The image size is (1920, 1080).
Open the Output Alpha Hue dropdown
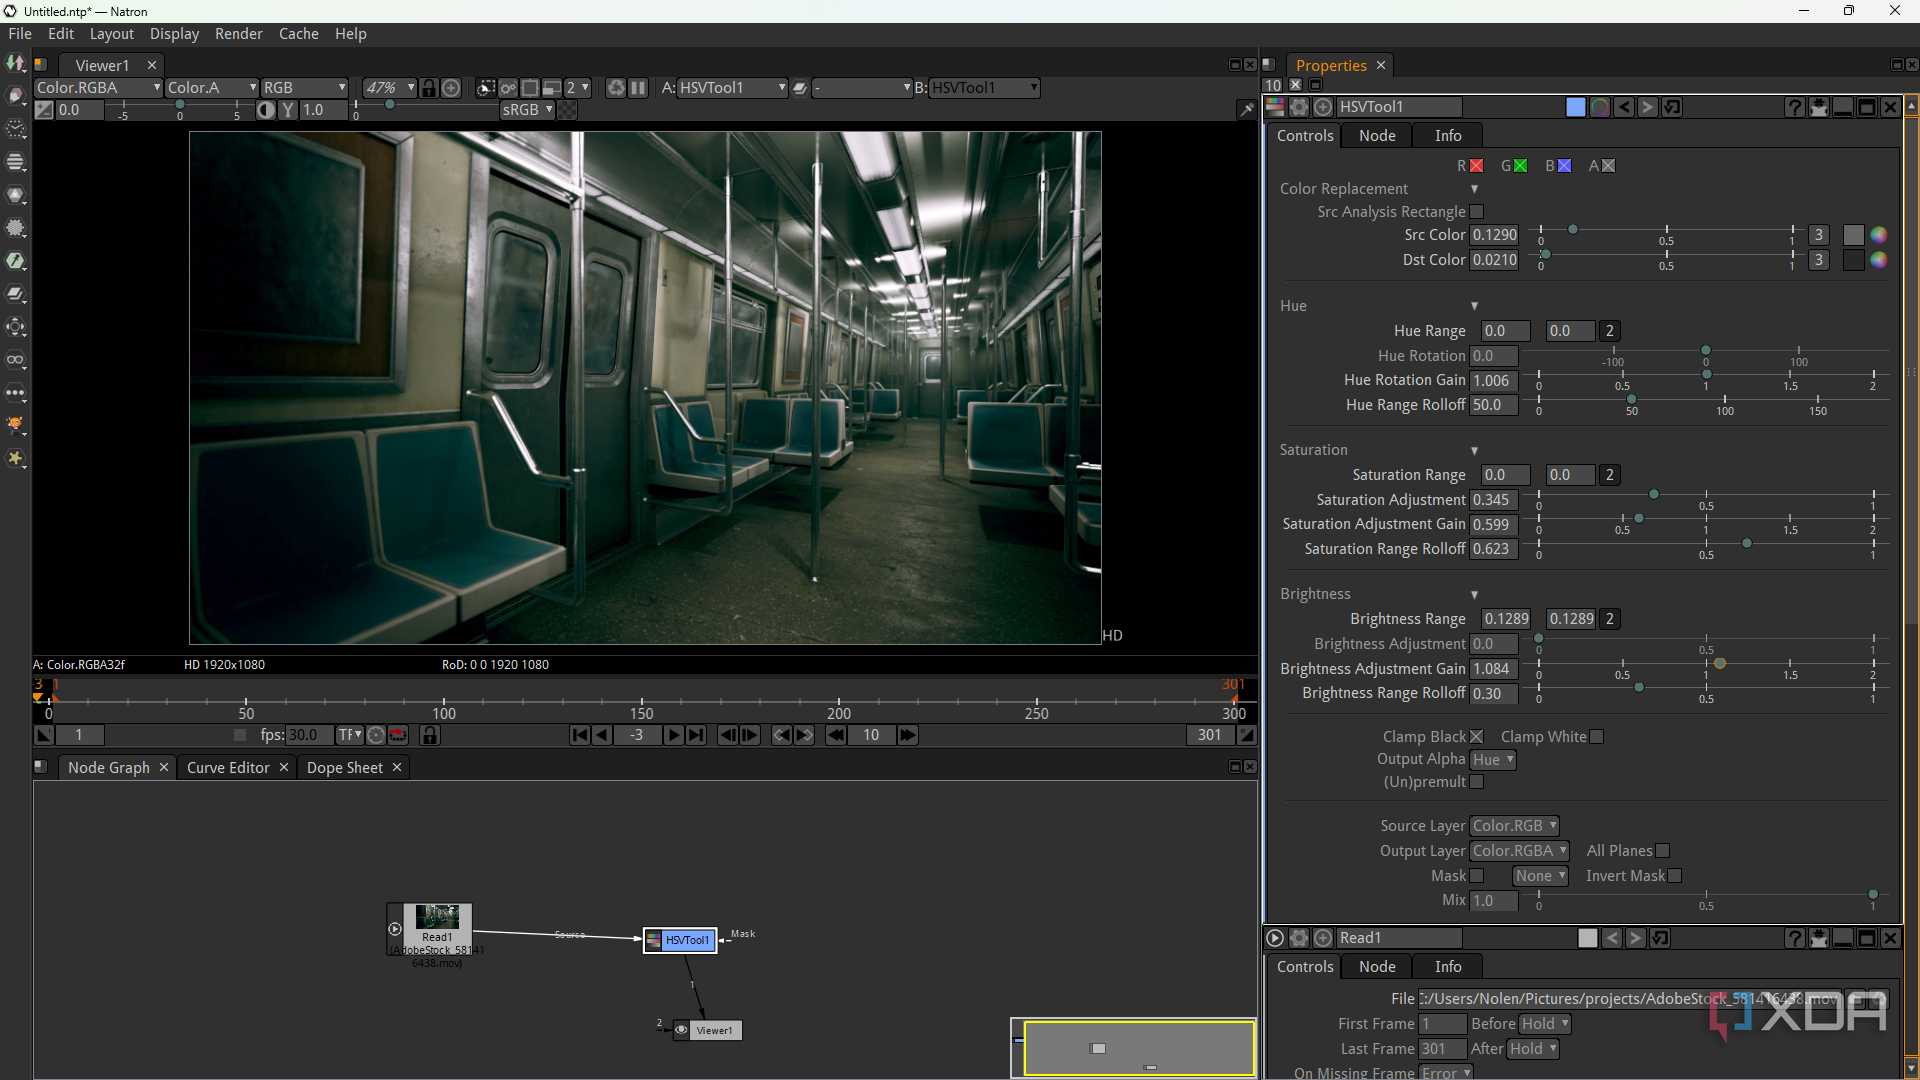coord(1493,760)
